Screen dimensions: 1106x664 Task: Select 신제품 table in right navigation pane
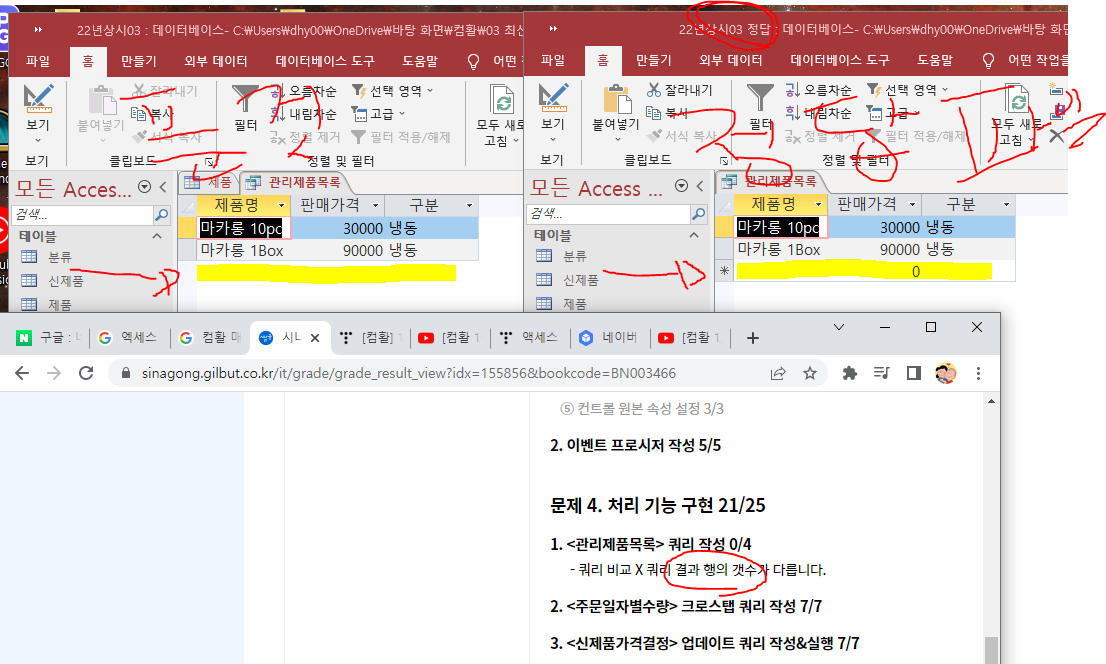click(574, 281)
